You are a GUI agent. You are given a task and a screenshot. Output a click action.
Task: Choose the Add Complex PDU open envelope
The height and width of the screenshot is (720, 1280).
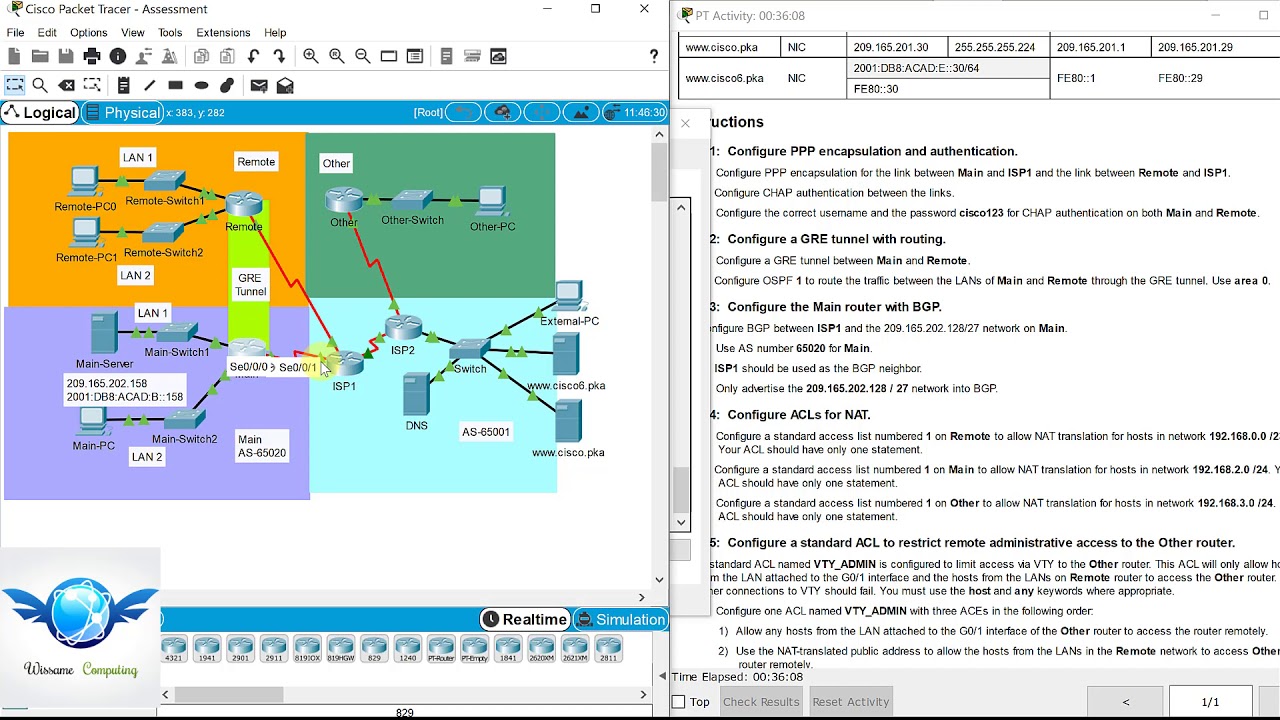[x=285, y=85]
